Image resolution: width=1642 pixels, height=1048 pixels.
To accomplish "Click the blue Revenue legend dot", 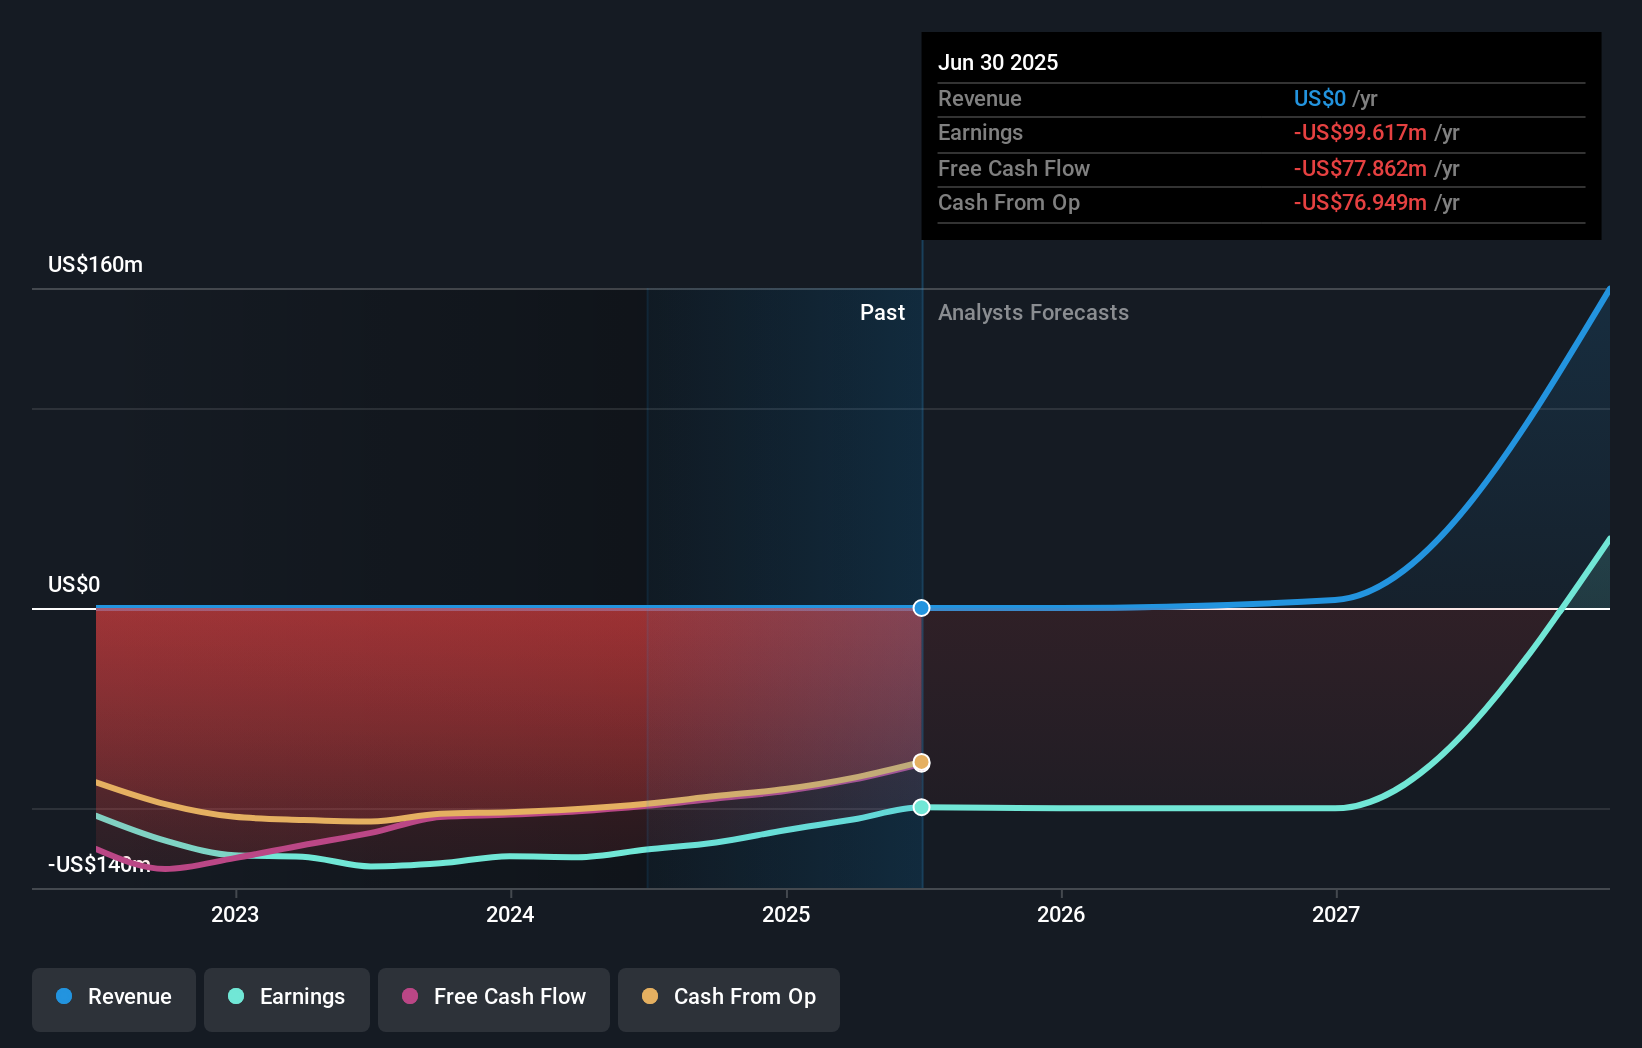I will coord(64,998).
